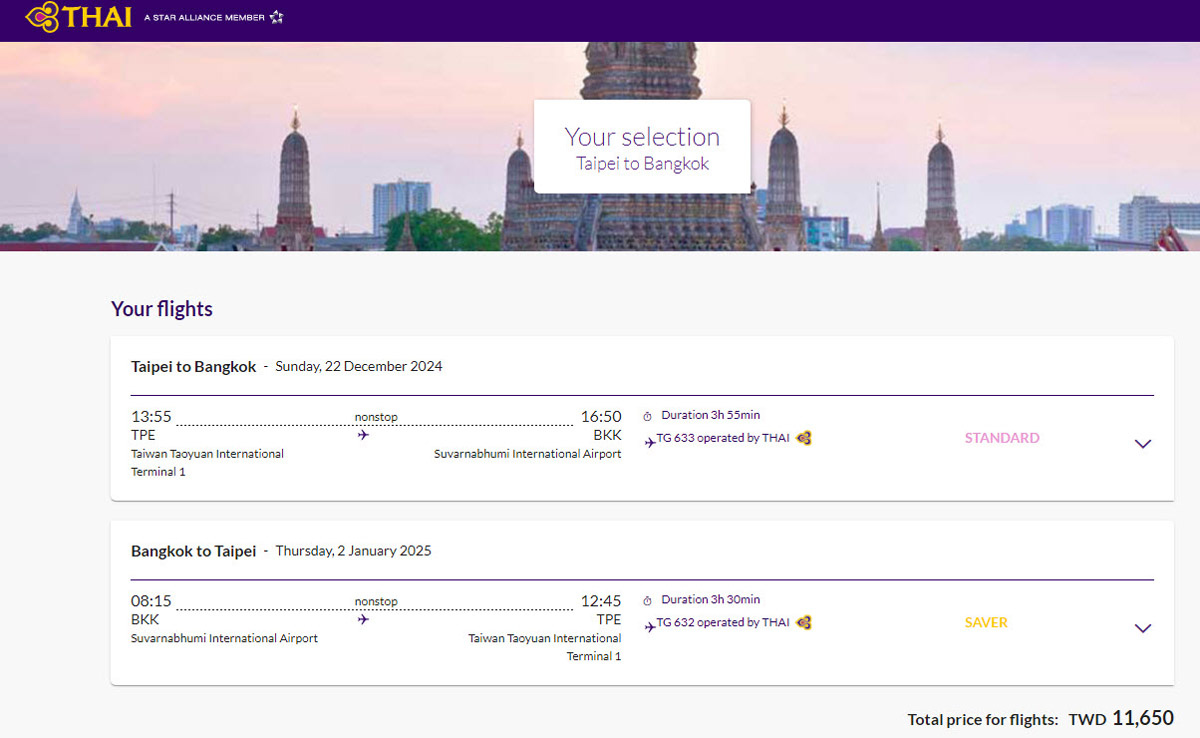The image size is (1200, 738).
Task: Click the date Thursday, 2 January 2025
Action: [x=354, y=550]
